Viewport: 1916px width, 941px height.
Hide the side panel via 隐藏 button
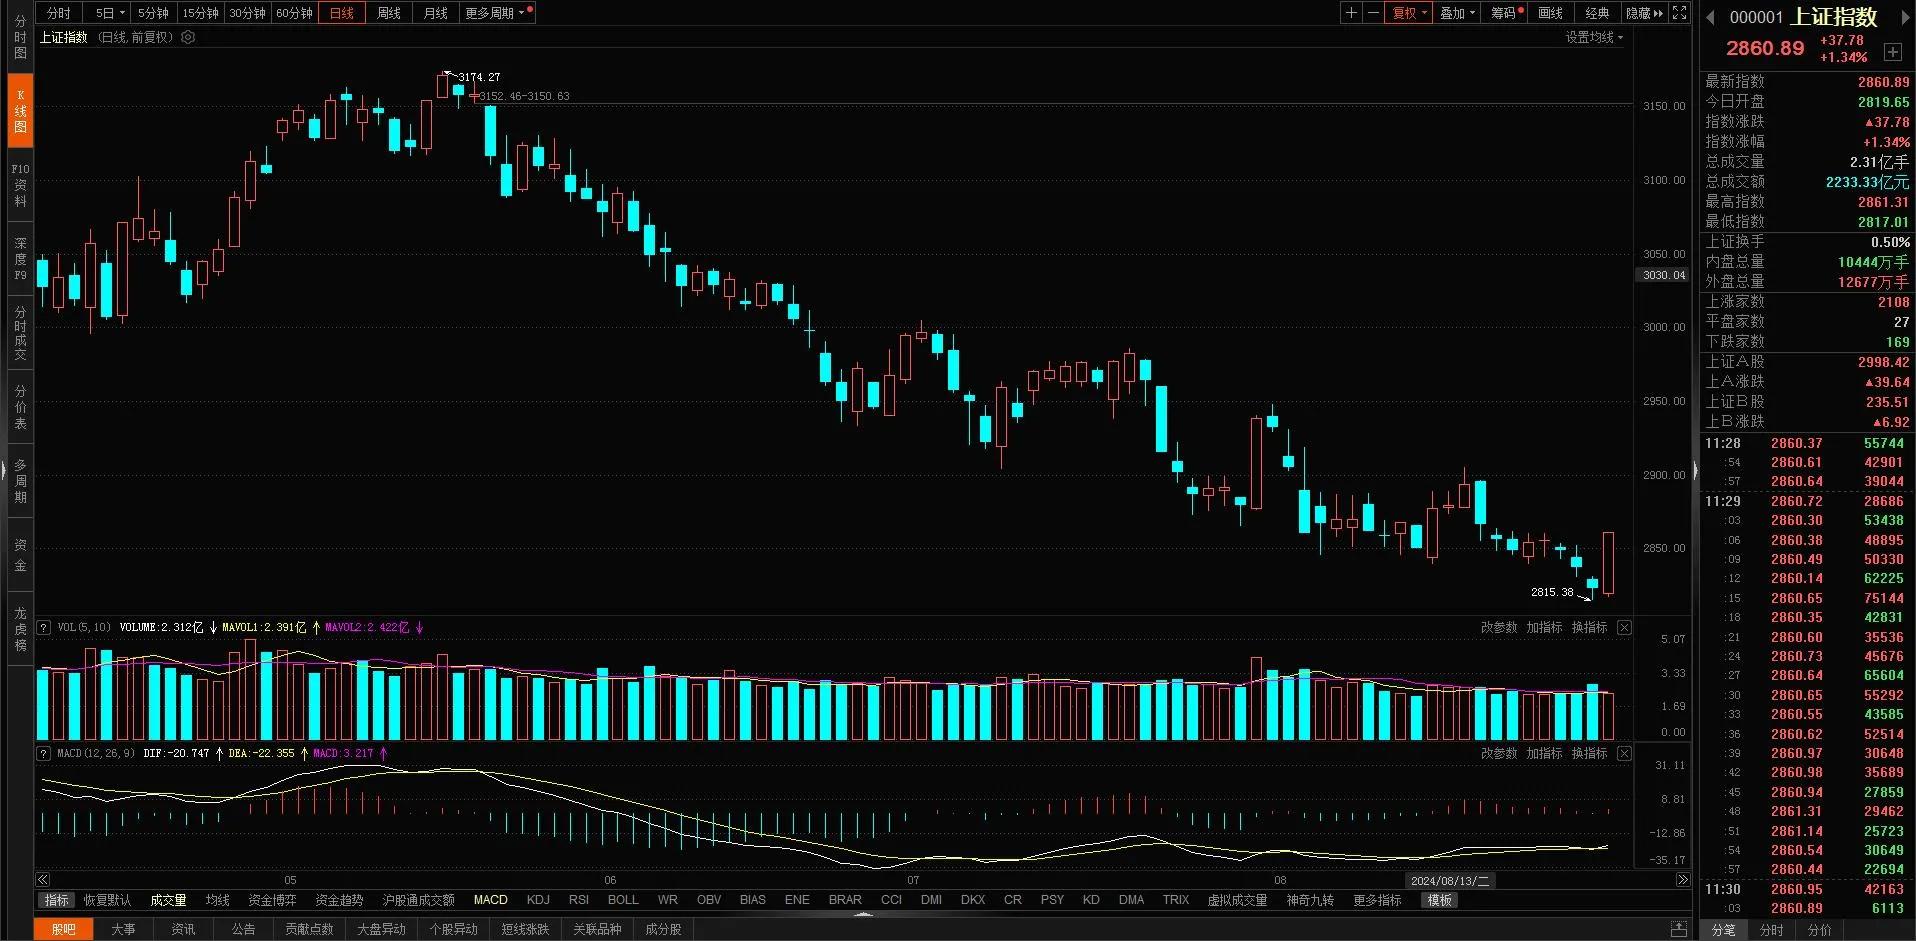[x=1642, y=13]
